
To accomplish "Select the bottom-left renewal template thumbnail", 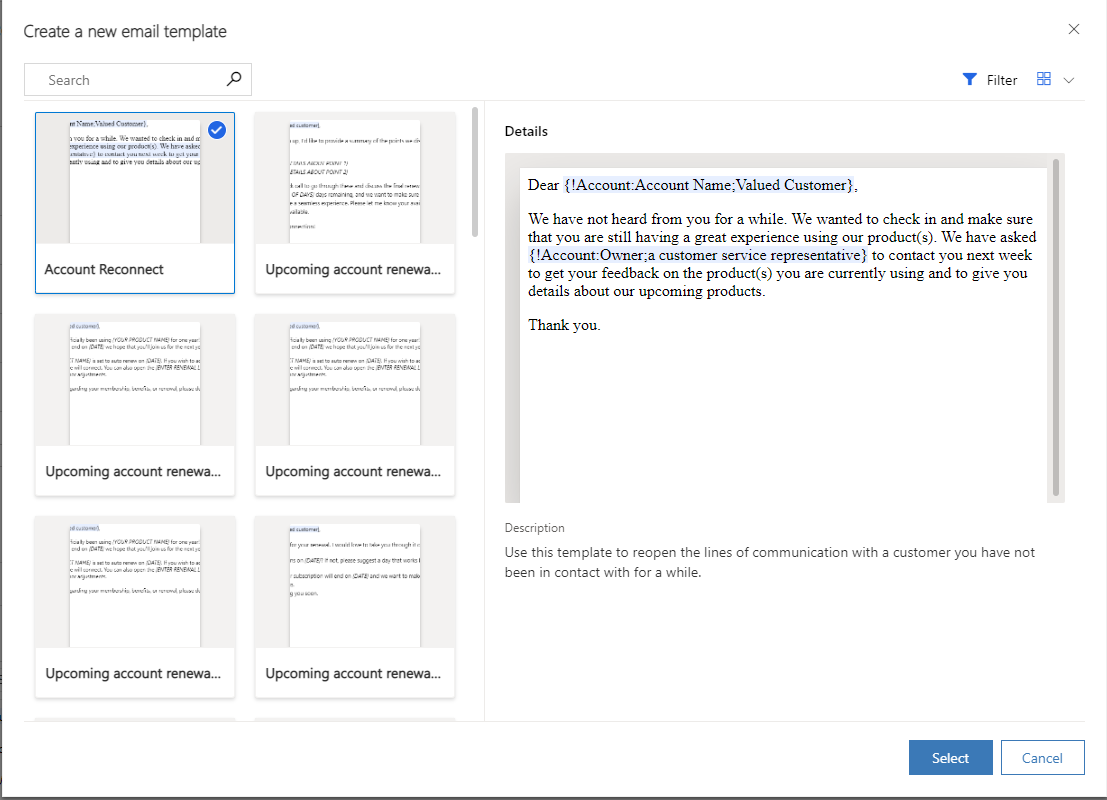I will (x=134, y=582).
